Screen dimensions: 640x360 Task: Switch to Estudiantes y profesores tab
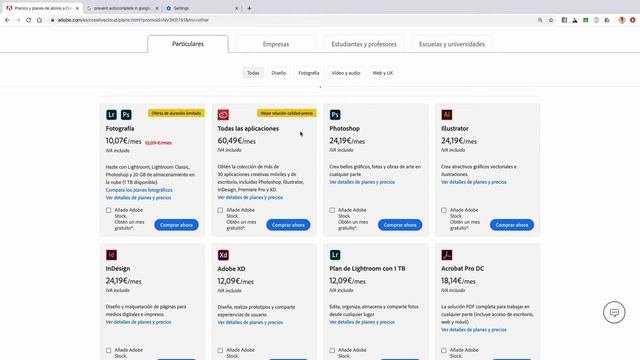coord(364,44)
